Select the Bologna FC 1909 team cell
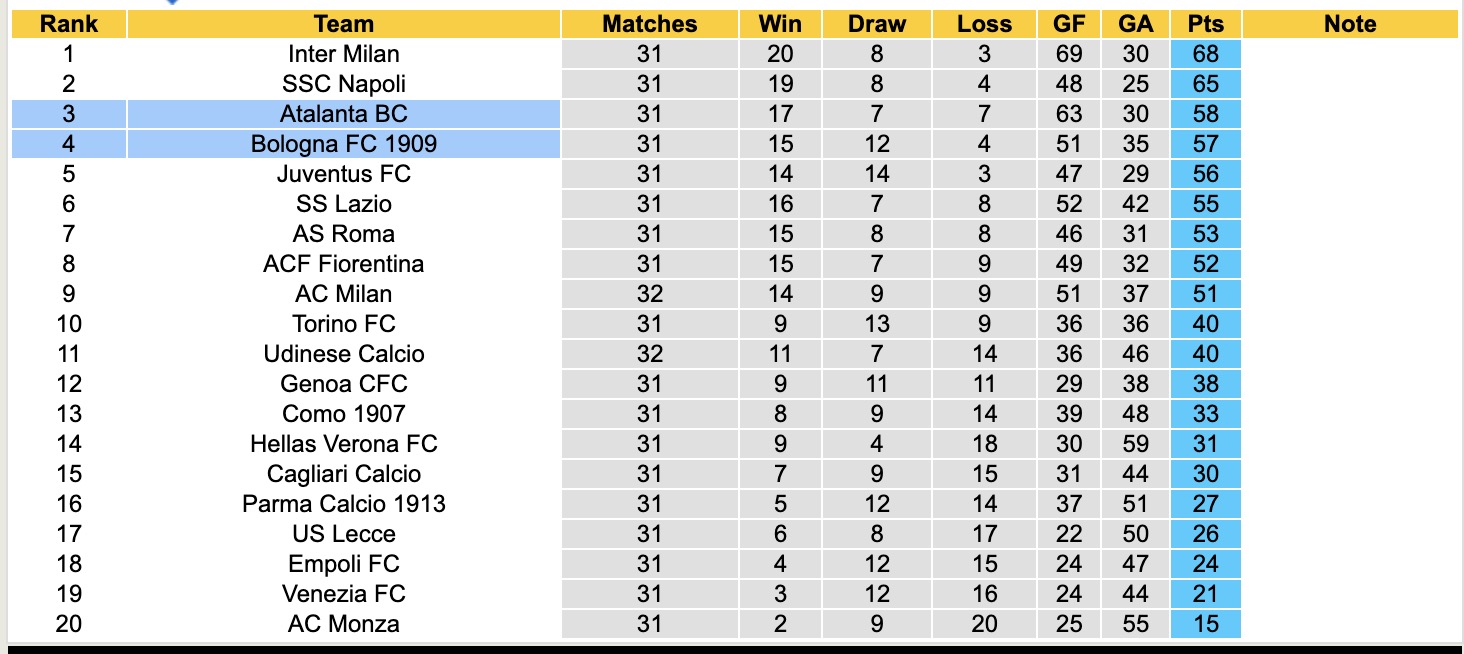1464x654 pixels. 343,144
